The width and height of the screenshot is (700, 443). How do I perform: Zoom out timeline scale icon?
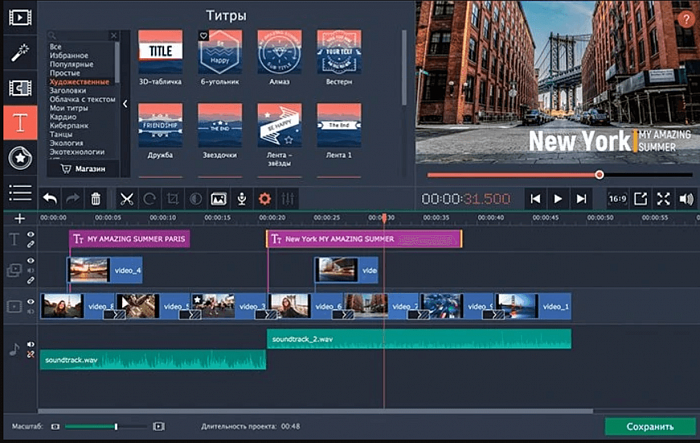coord(55,426)
